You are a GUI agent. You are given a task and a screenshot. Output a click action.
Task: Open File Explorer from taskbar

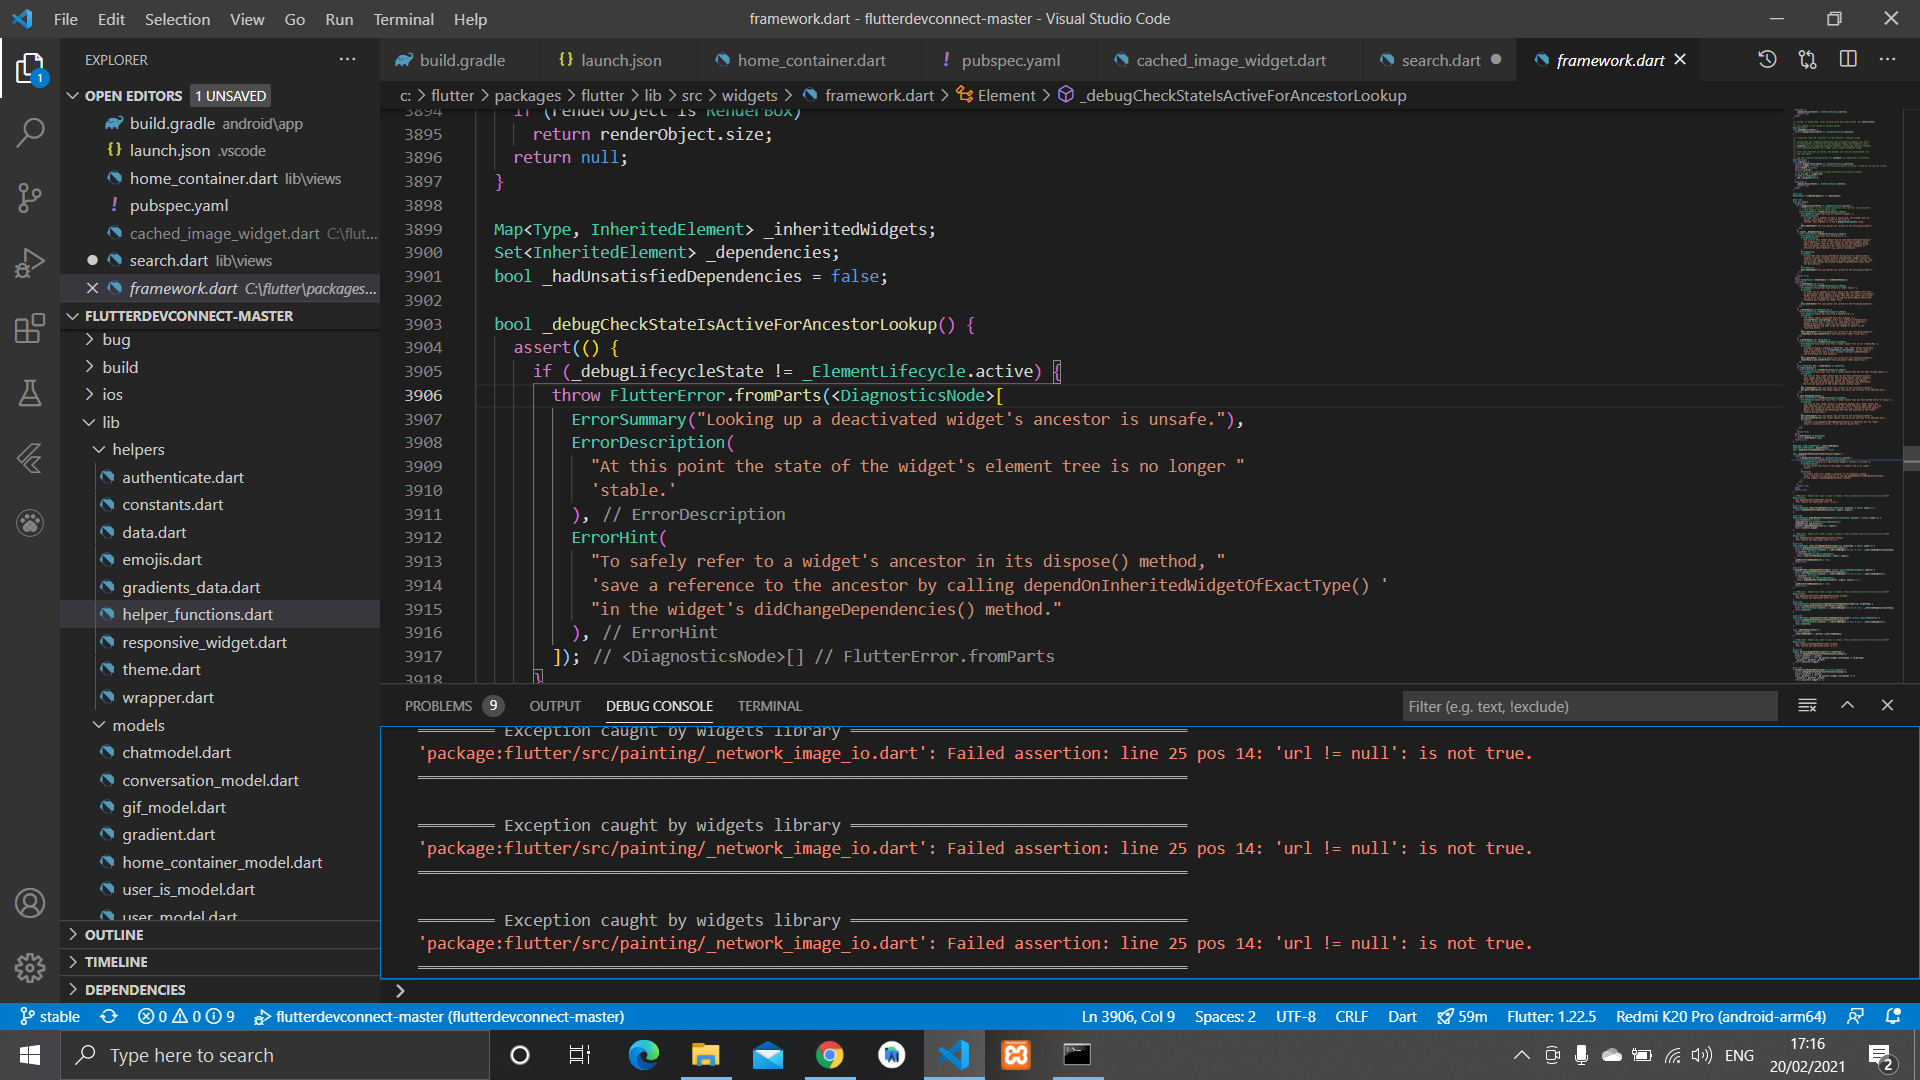click(705, 1055)
